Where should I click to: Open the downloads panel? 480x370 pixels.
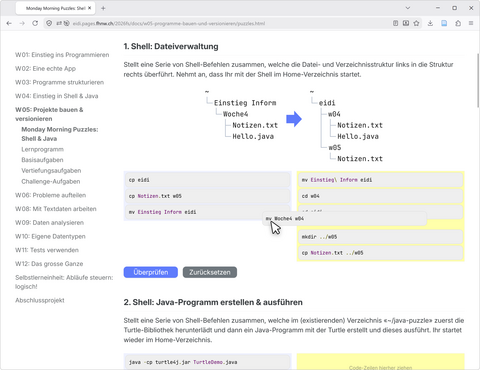(430, 23)
